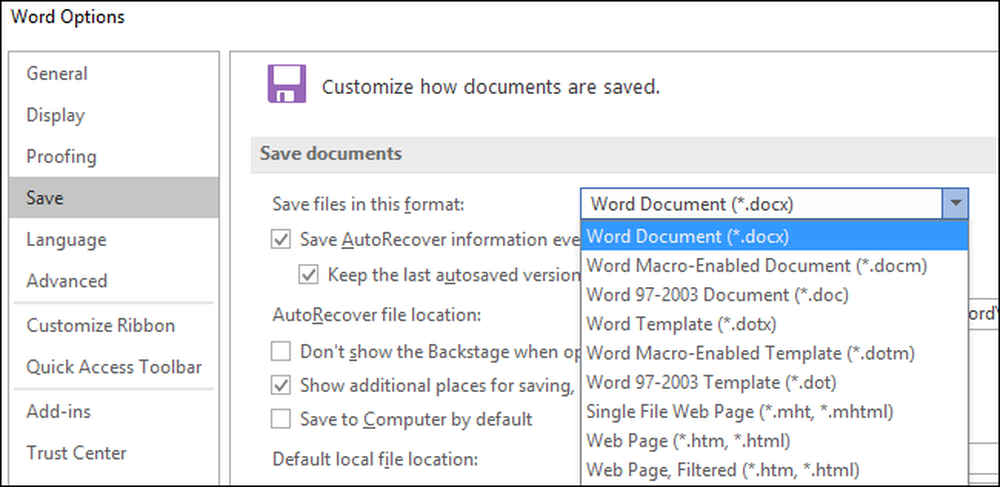Collapse the file format dropdown arrow
1000x487 pixels.
[x=955, y=204]
